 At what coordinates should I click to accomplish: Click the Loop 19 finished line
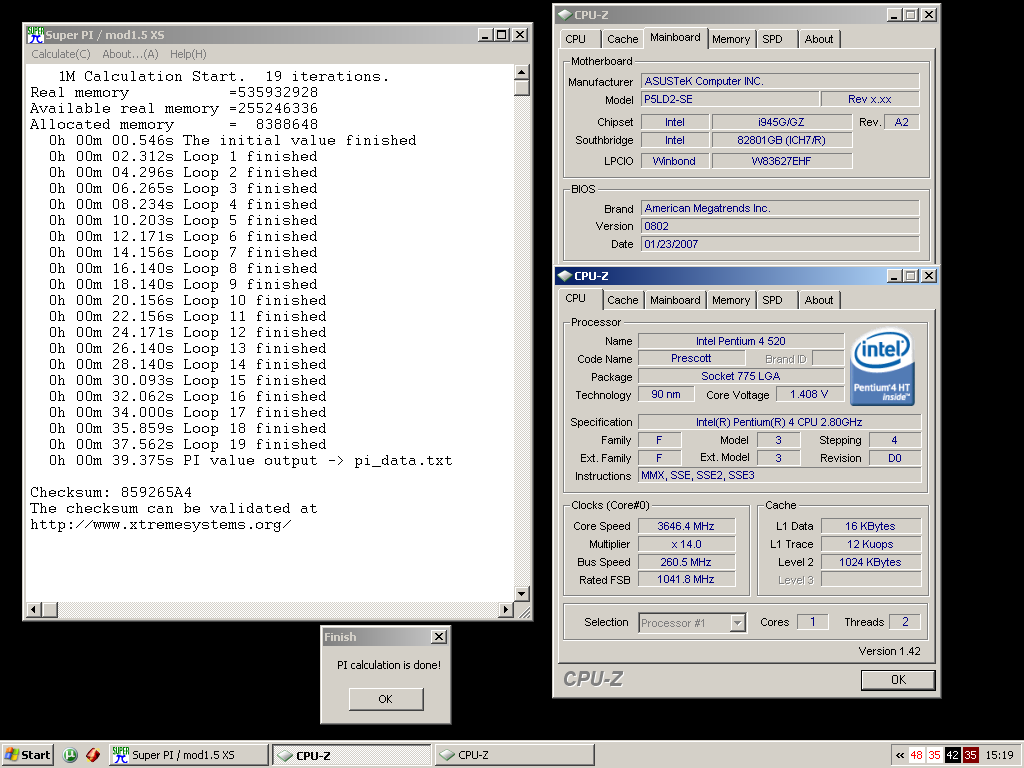pyautogui.click(x=187, y=445)
